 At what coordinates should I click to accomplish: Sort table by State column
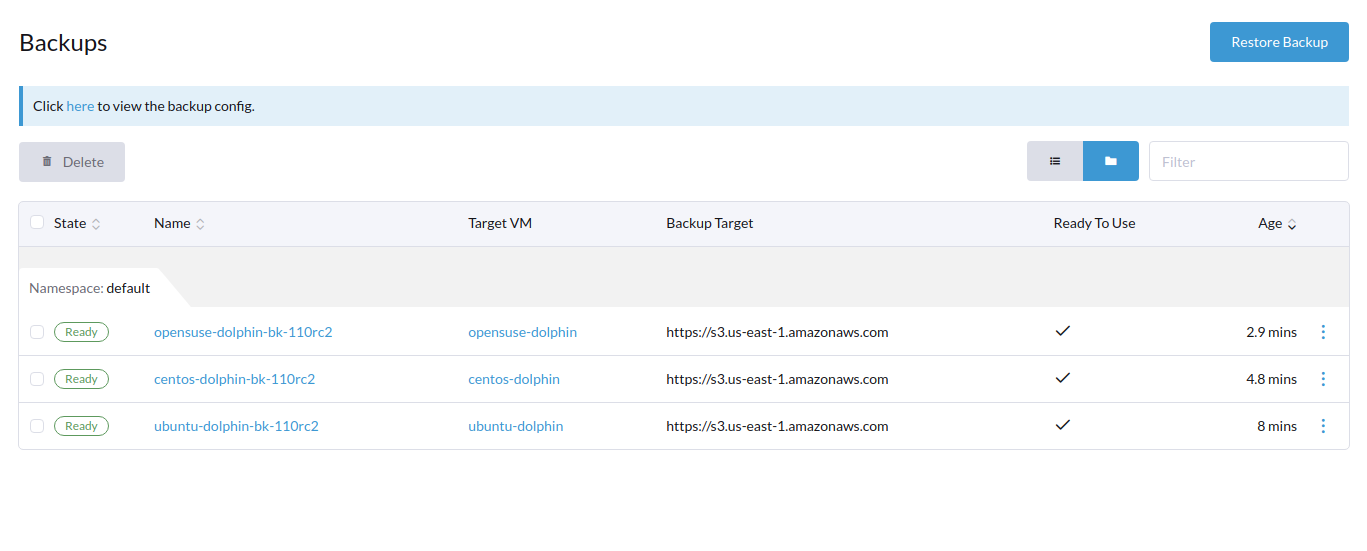[77, 223]
